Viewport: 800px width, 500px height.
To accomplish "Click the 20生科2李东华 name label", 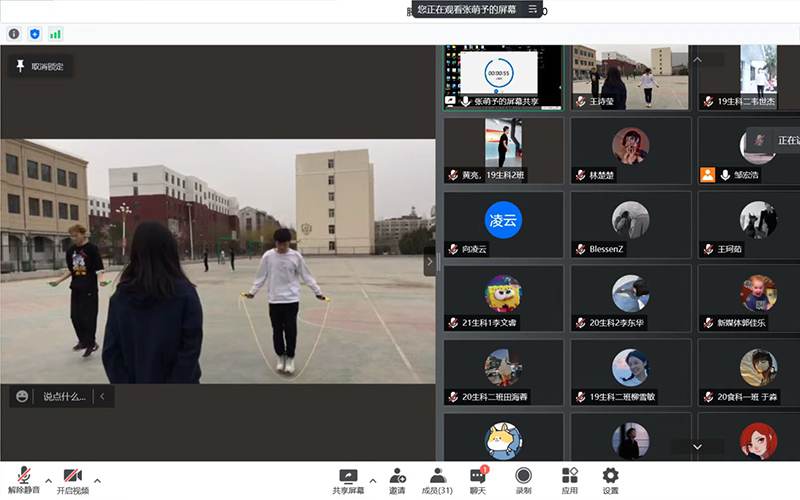I will (x=617, y=322).
